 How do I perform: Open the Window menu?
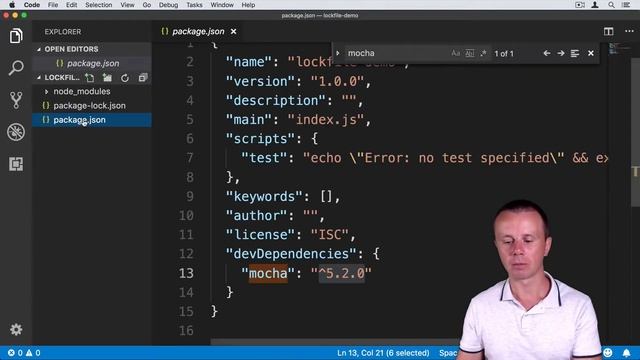pos(222,5)
